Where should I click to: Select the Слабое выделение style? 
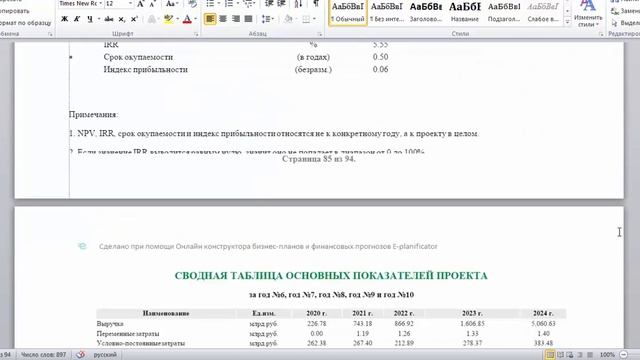click(x=543, y=12)
